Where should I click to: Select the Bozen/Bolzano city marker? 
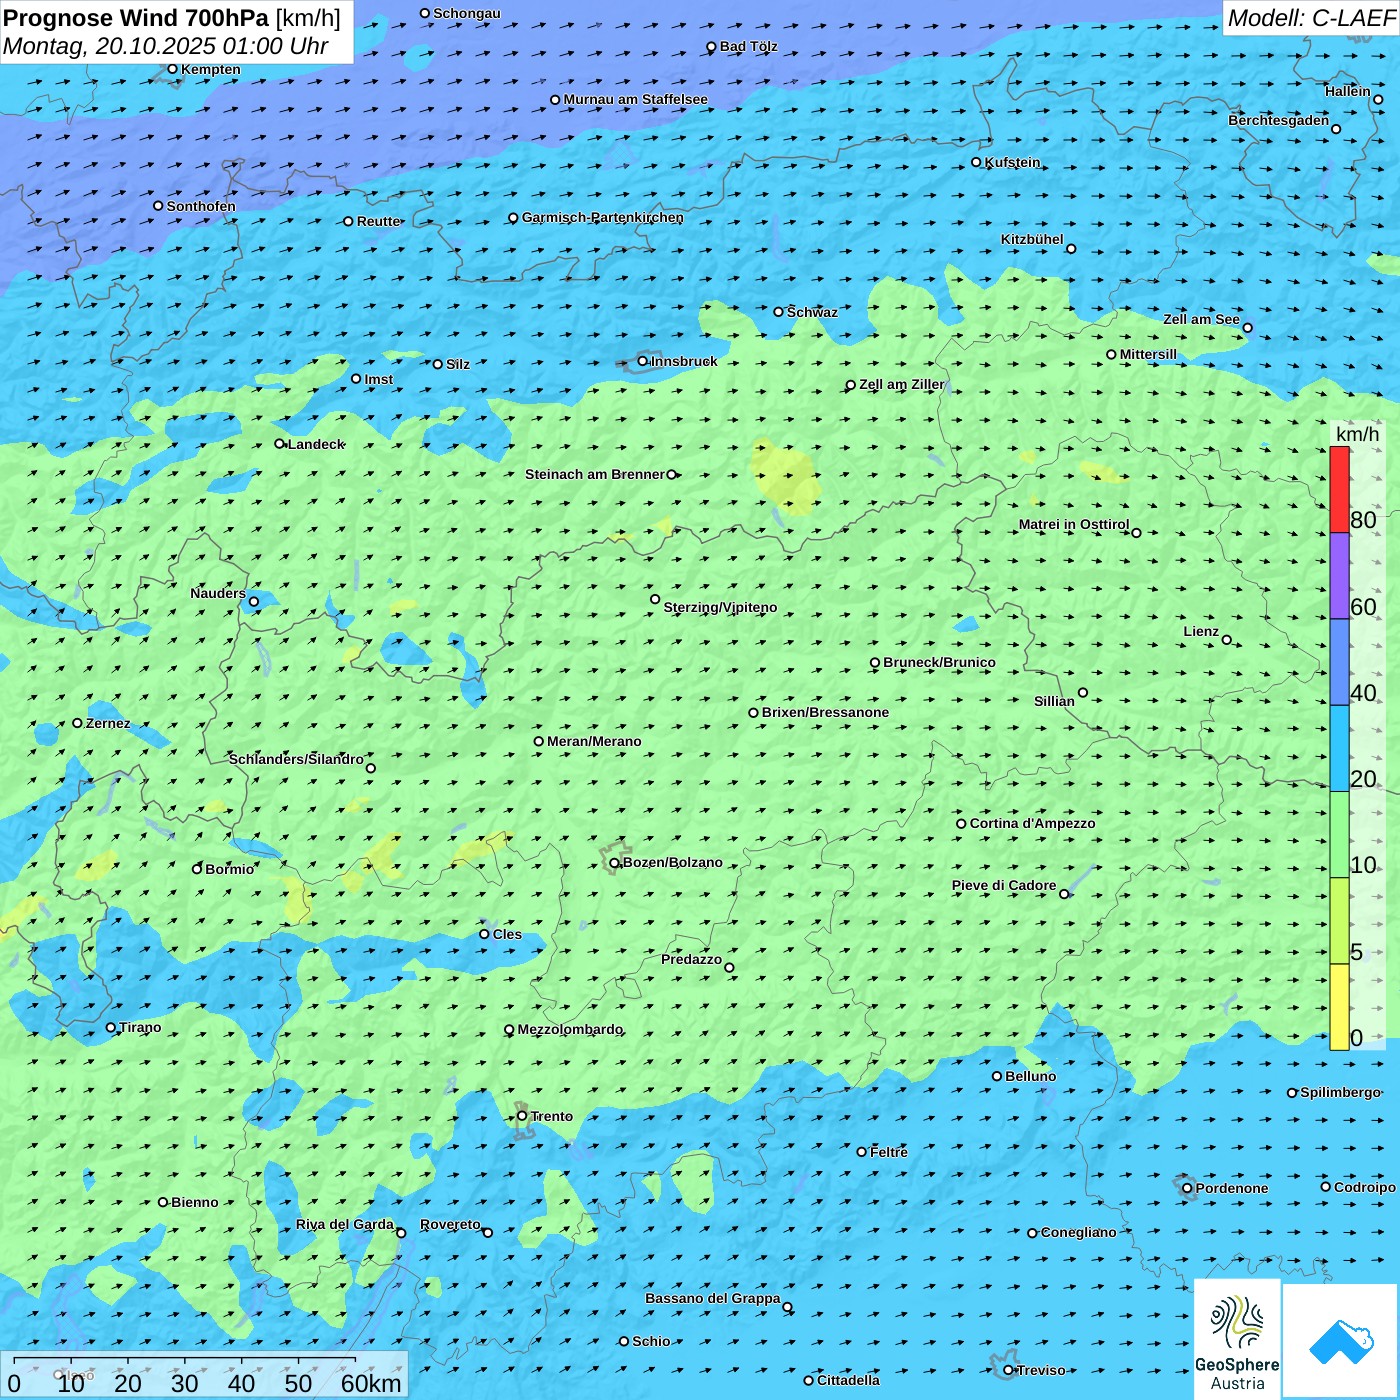tap(615, 863)
